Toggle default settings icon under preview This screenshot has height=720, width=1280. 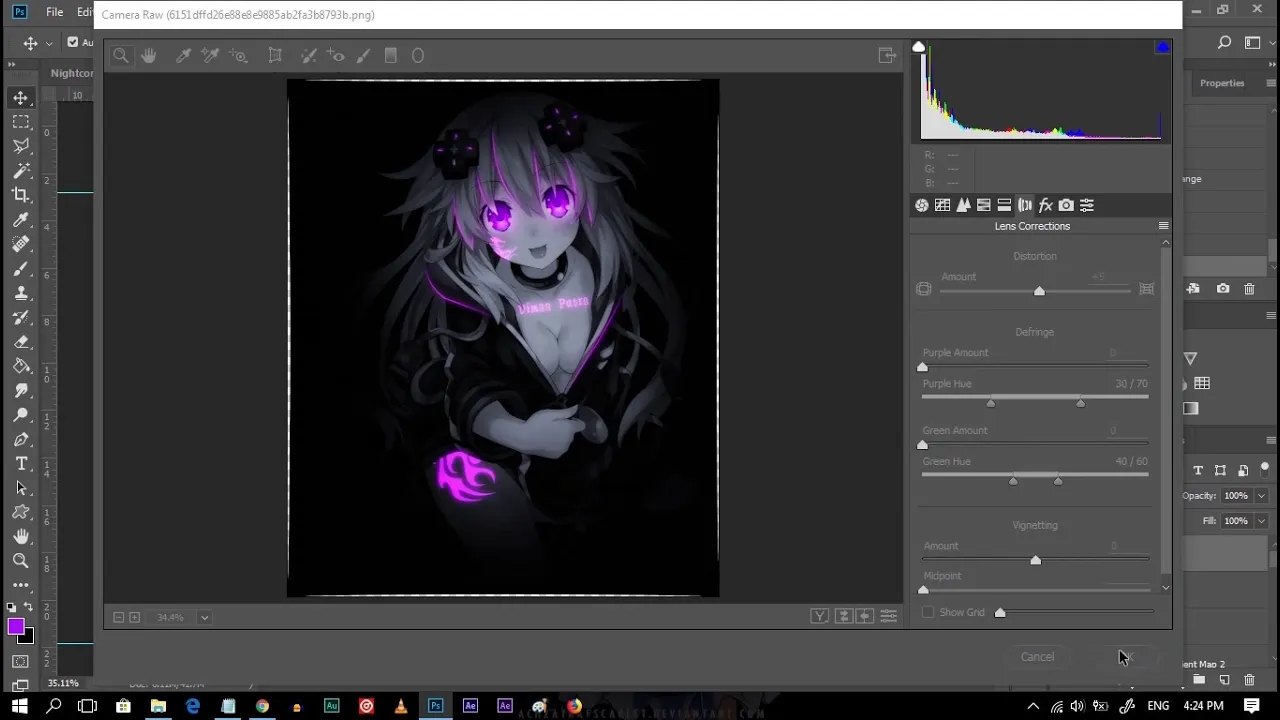point(888,616)
